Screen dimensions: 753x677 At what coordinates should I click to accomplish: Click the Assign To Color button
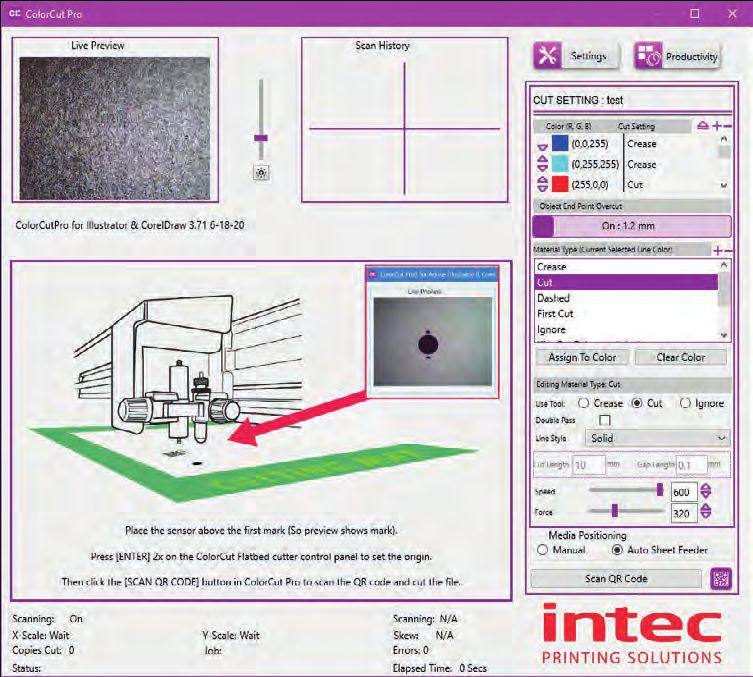582,357
